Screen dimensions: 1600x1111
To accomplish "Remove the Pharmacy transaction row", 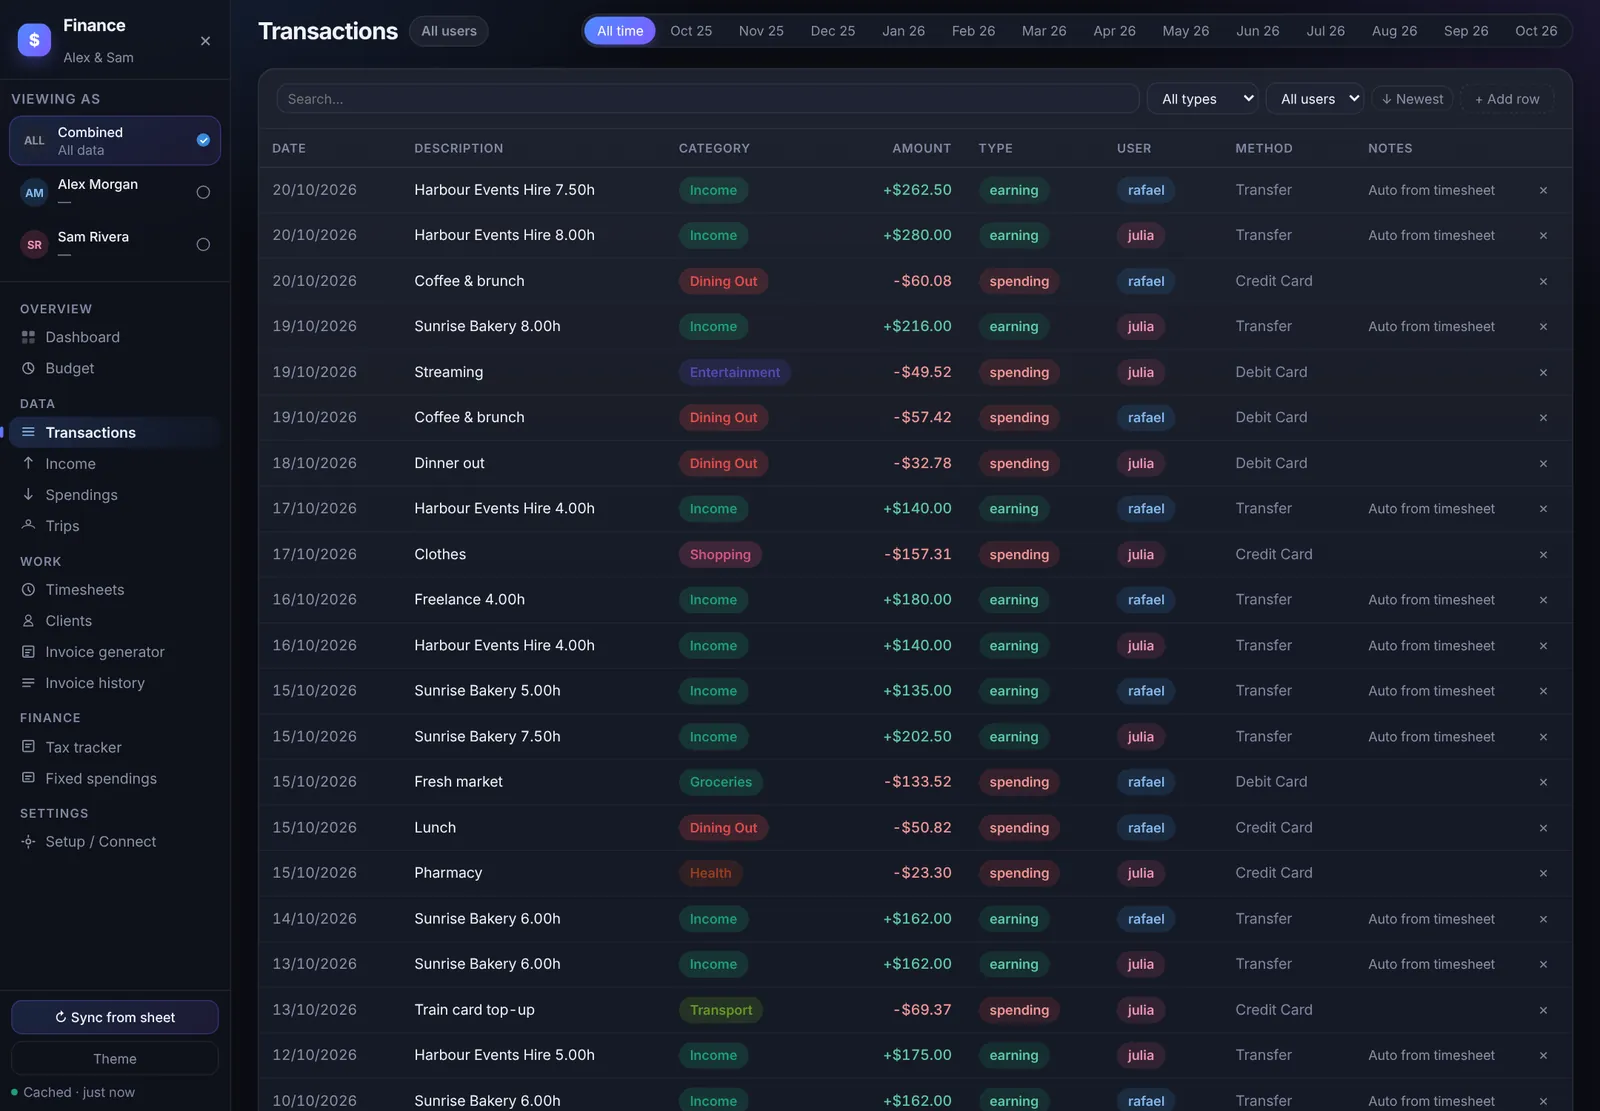I will [1543, 873].
